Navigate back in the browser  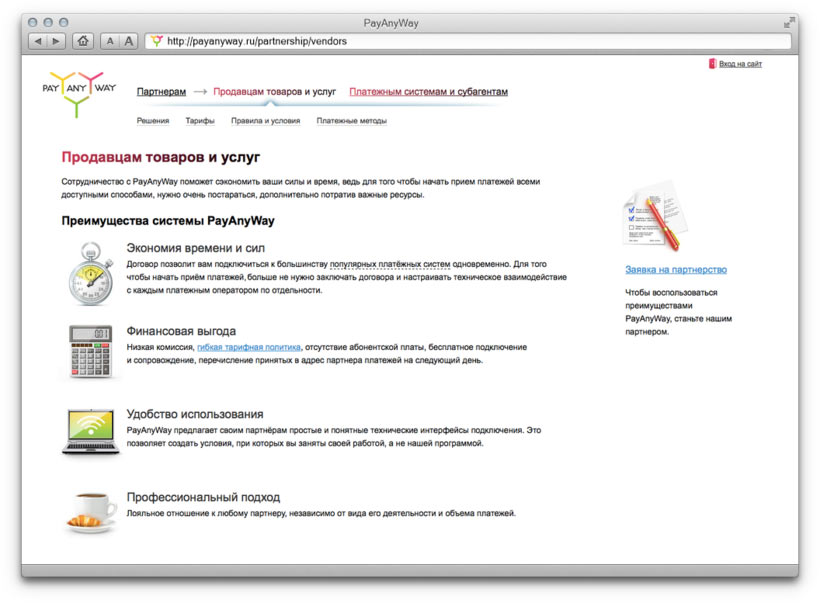pyautogui.click(x=38, y=41)
